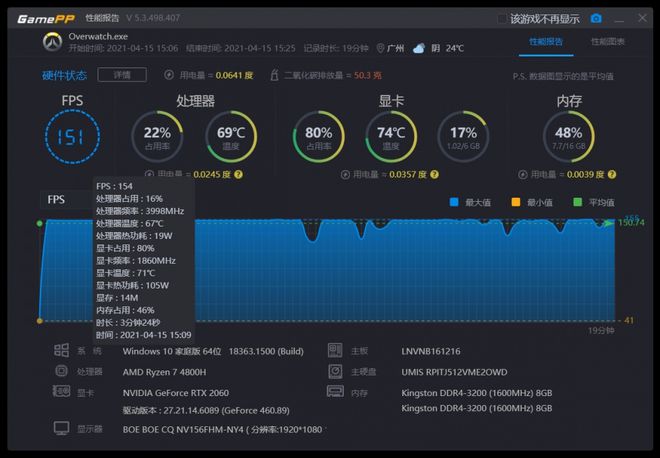Close the GamePP report window
The image size is (660, 458).
coord(642,18)
